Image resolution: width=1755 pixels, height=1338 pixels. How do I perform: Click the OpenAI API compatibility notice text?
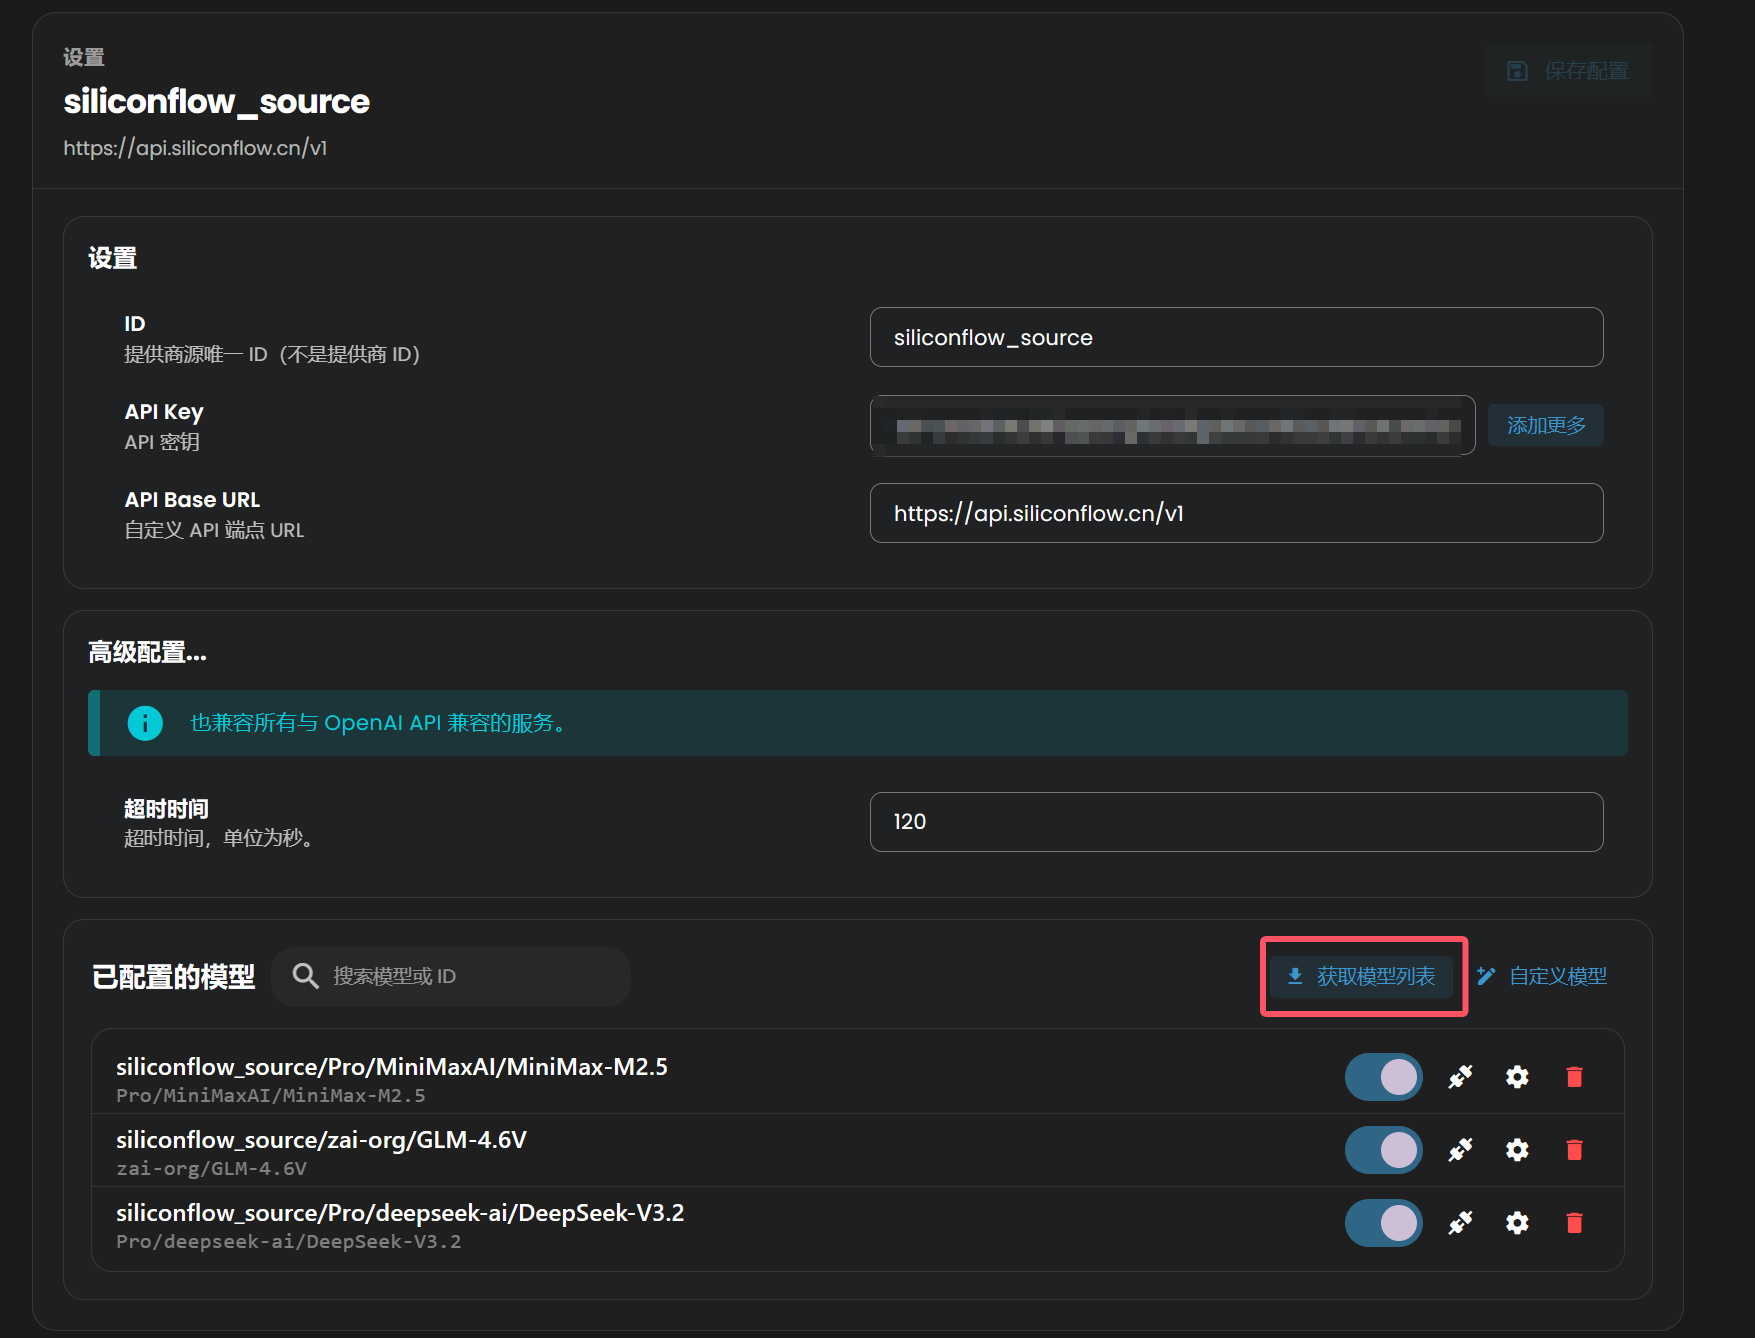click(380, 723)
